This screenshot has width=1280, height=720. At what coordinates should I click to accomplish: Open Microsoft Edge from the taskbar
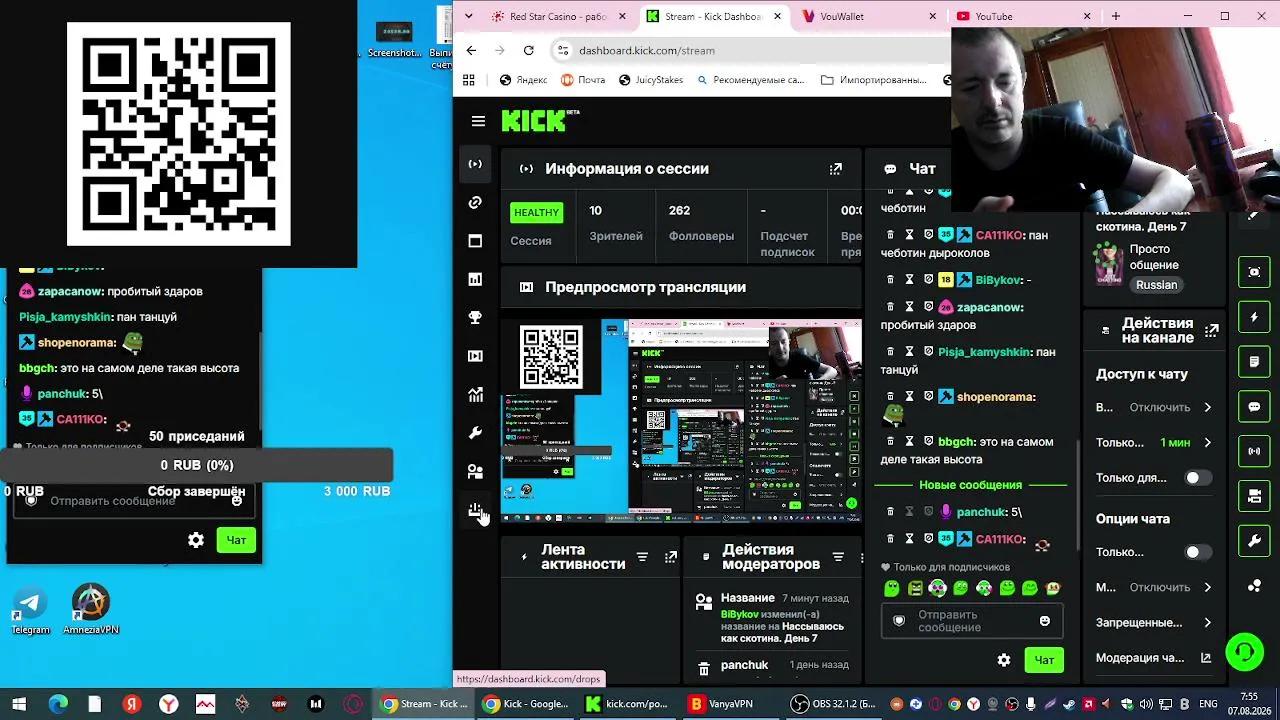tap(57, 704)
